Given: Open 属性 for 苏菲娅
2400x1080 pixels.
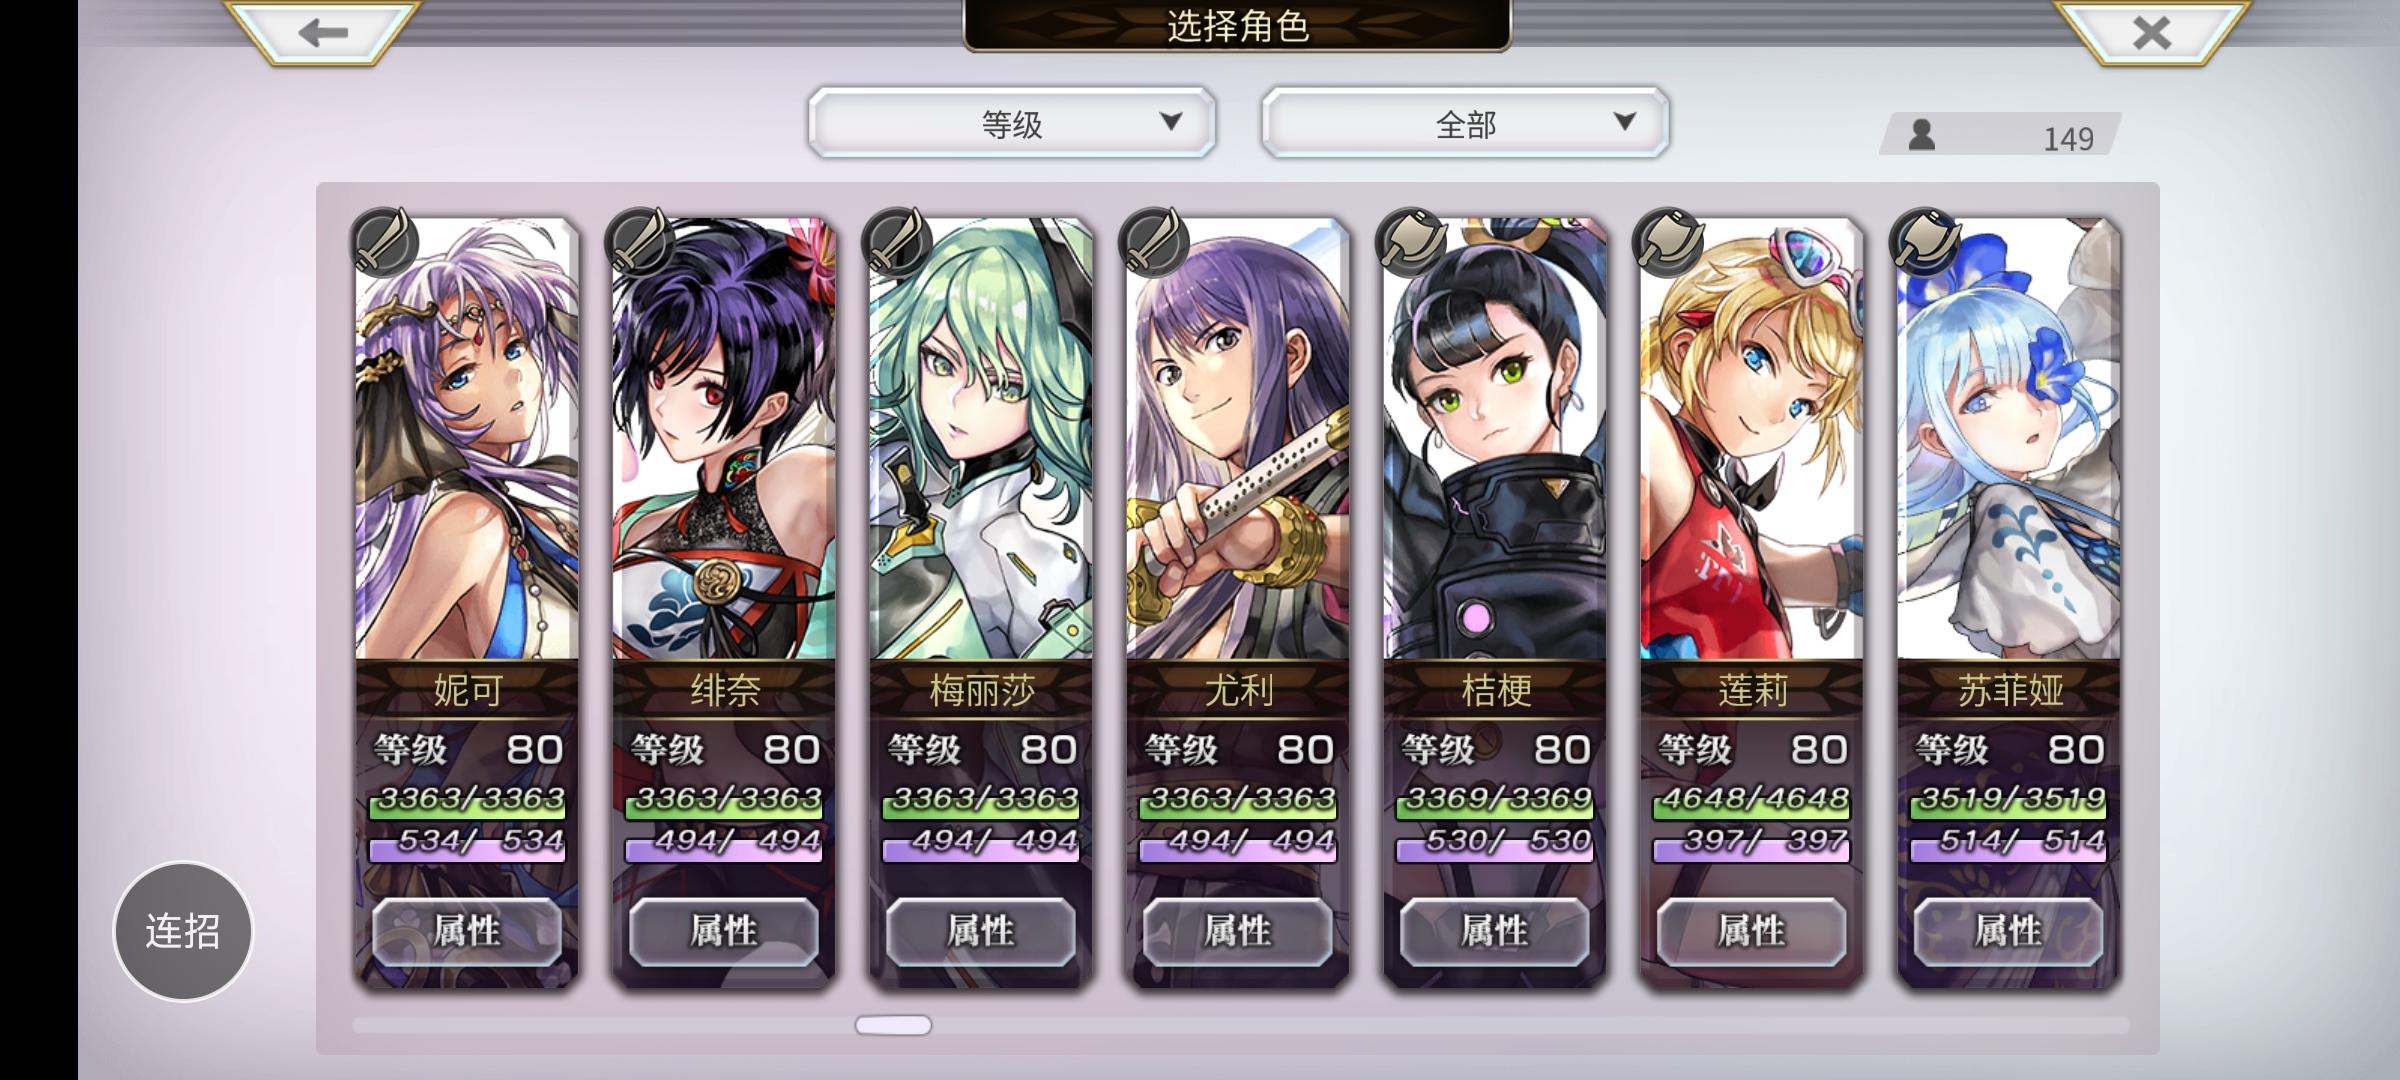Looking at the screenshot, I should pyautogui.click(x=2008, y=931).
